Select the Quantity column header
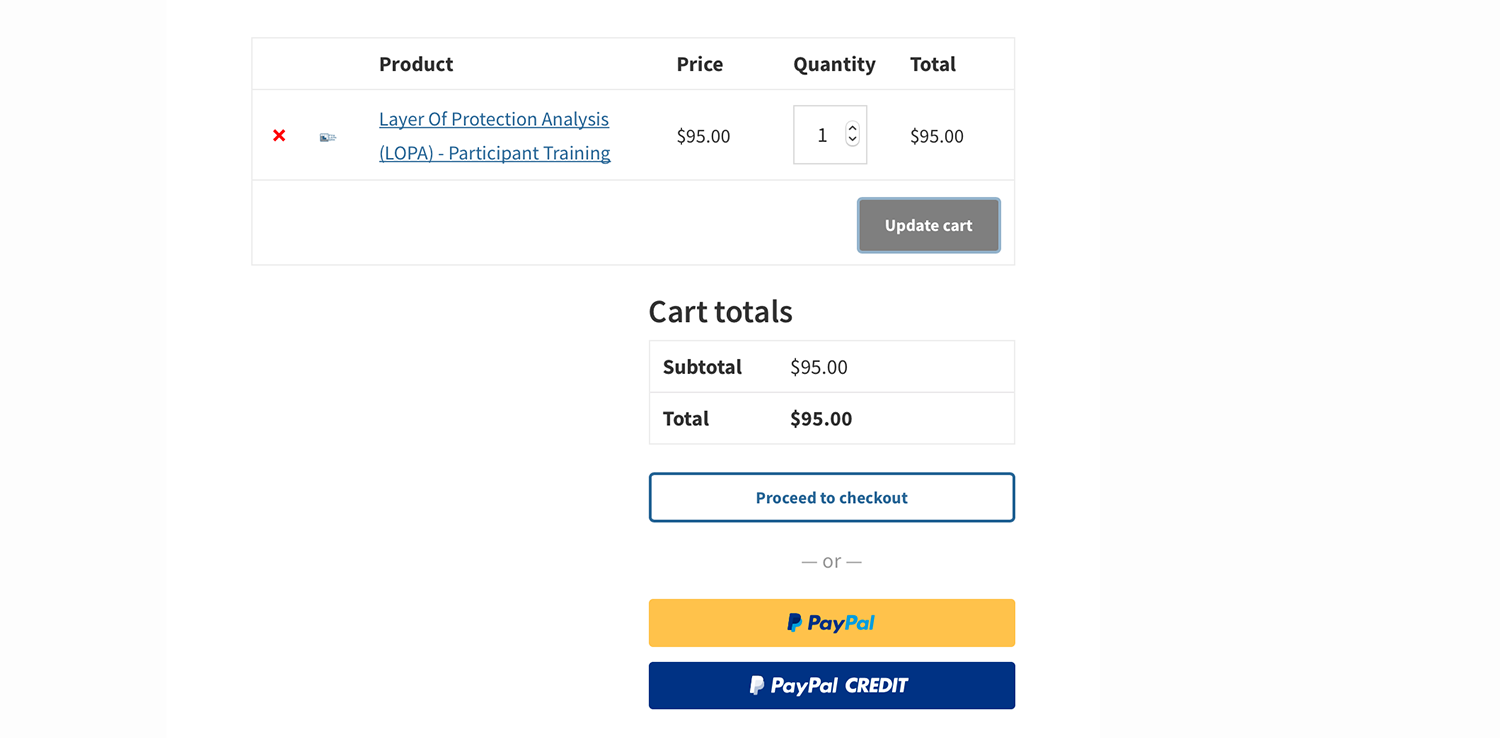This screenshot has height=738, width=1500. (834, 64)
